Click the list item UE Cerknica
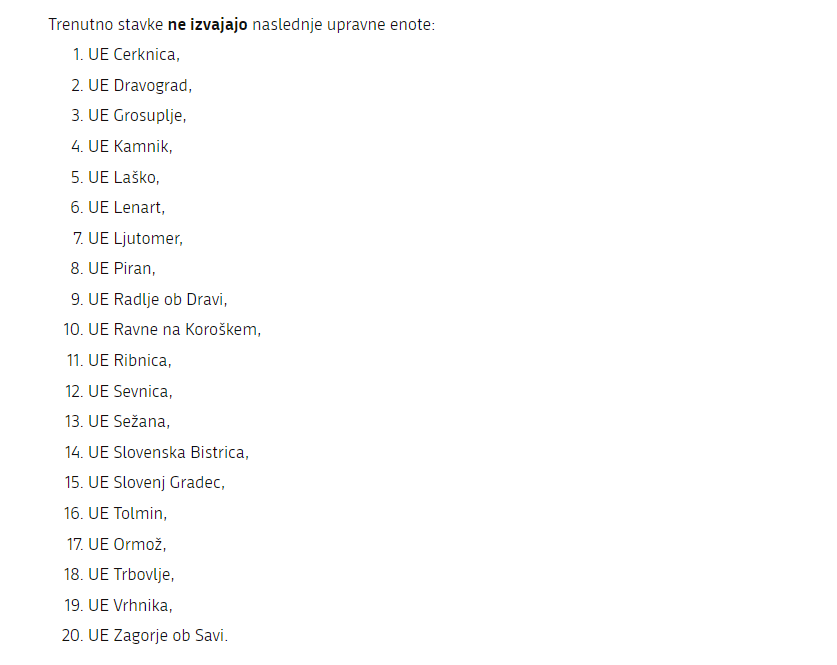The height and width of the screenshot is (665, 837). coord(133,55)
